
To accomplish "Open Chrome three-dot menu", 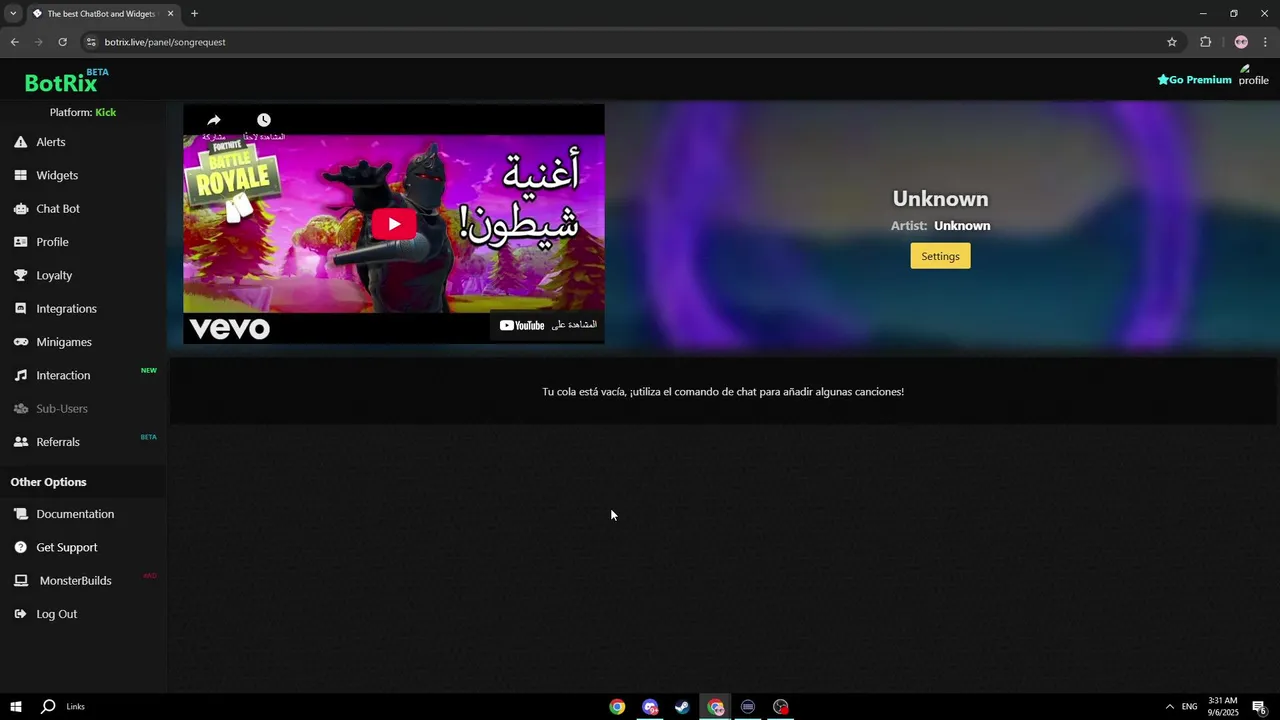I will click(x=1266, y=42).
